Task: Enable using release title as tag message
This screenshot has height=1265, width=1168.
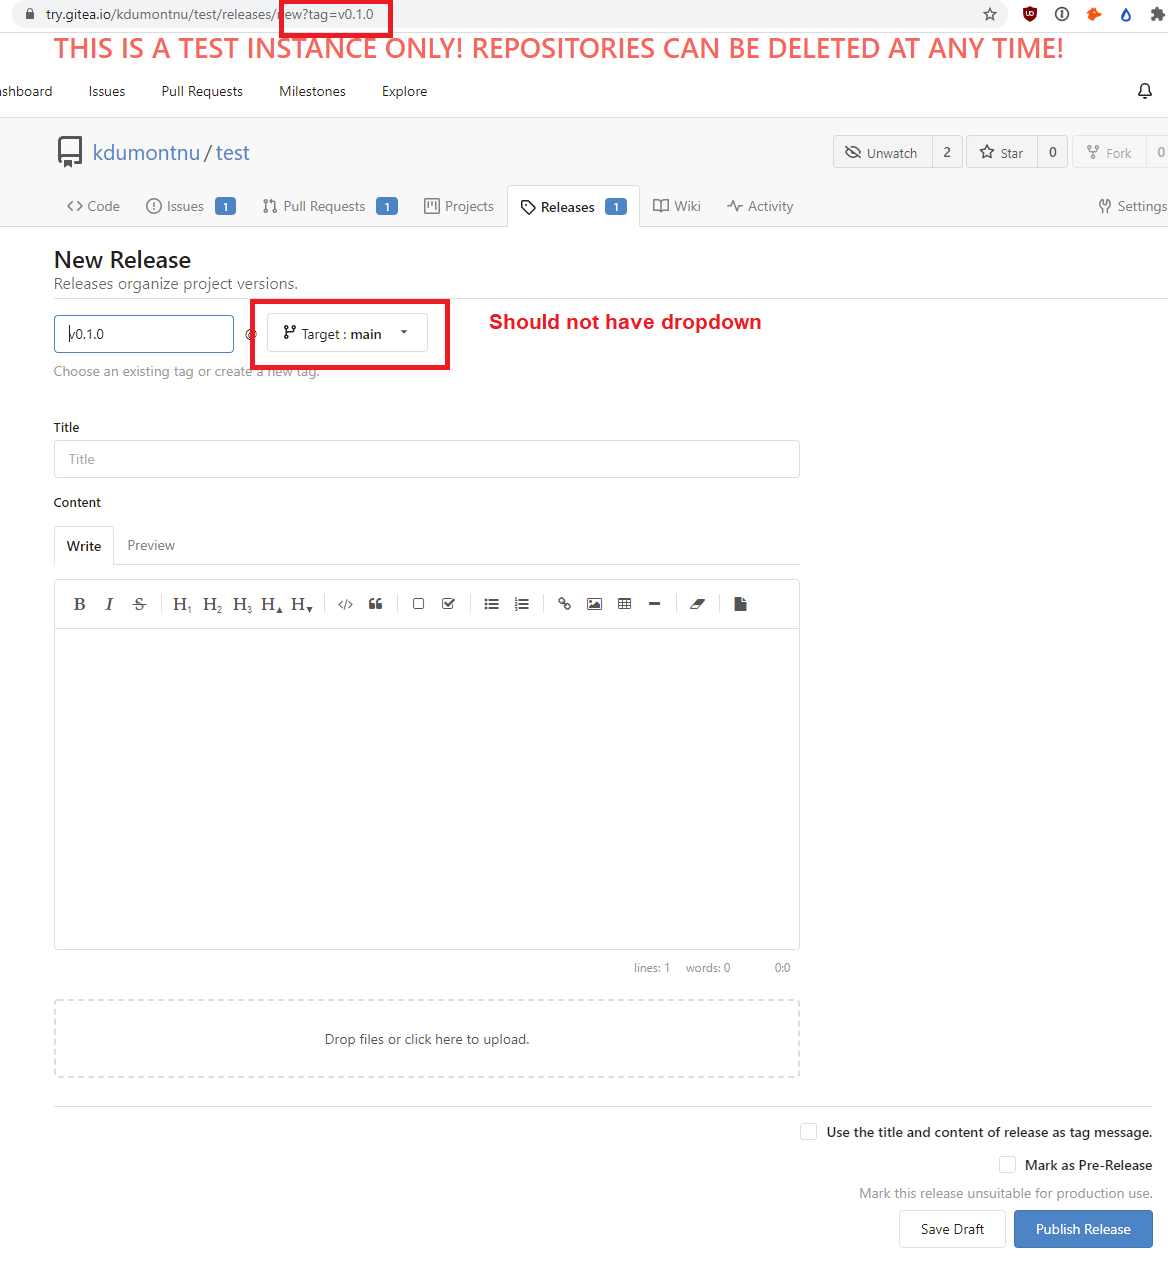Action: coord(808,1132)
